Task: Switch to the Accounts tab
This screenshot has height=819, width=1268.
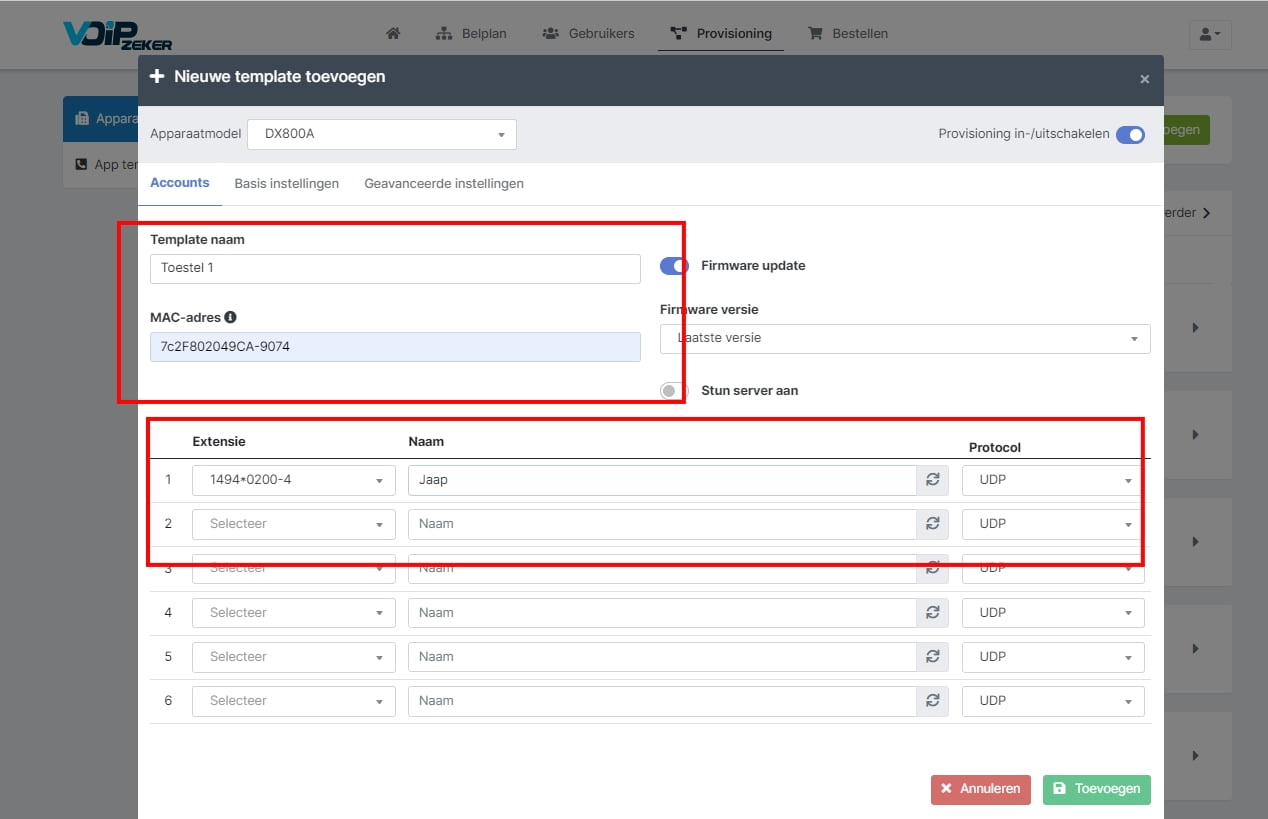Action: (x=180, y=183)
